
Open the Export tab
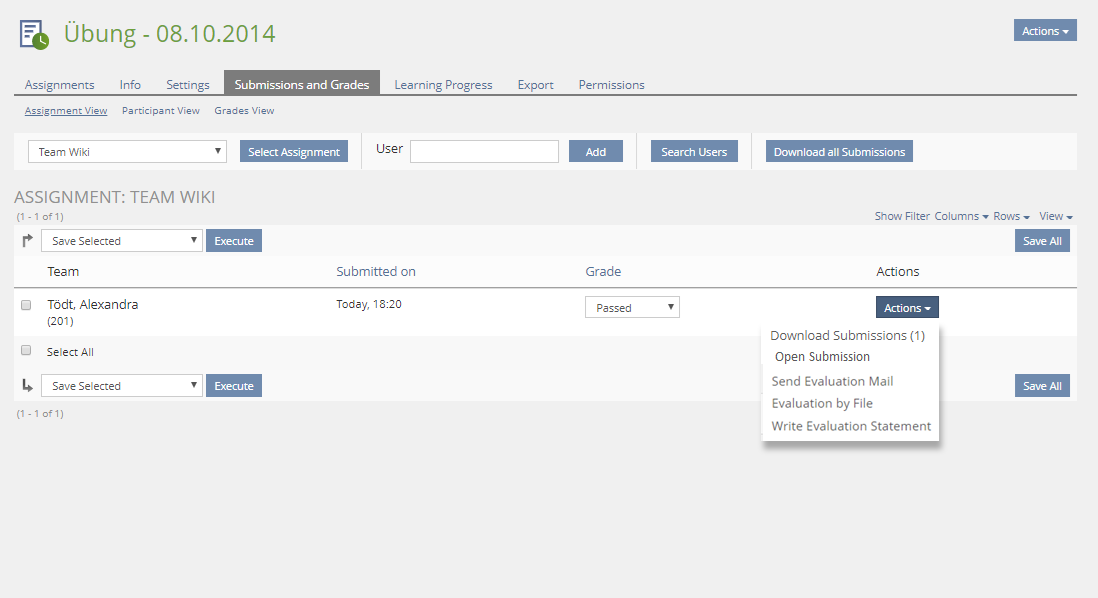[535, 85]
